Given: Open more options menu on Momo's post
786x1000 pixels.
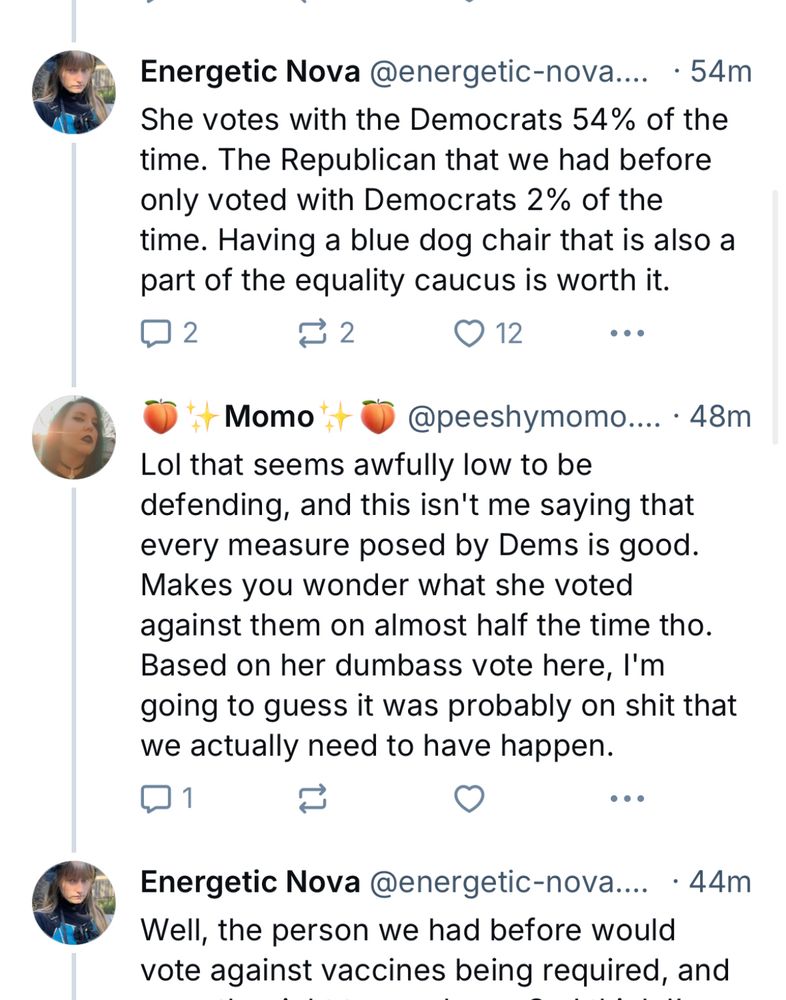Looking at the screenshot, I should point(627,798).
